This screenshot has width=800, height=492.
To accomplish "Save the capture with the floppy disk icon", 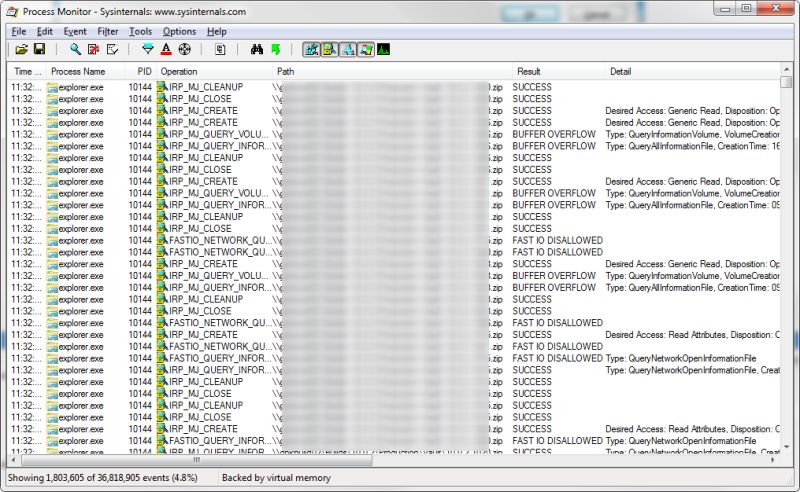I will (39, 49).
